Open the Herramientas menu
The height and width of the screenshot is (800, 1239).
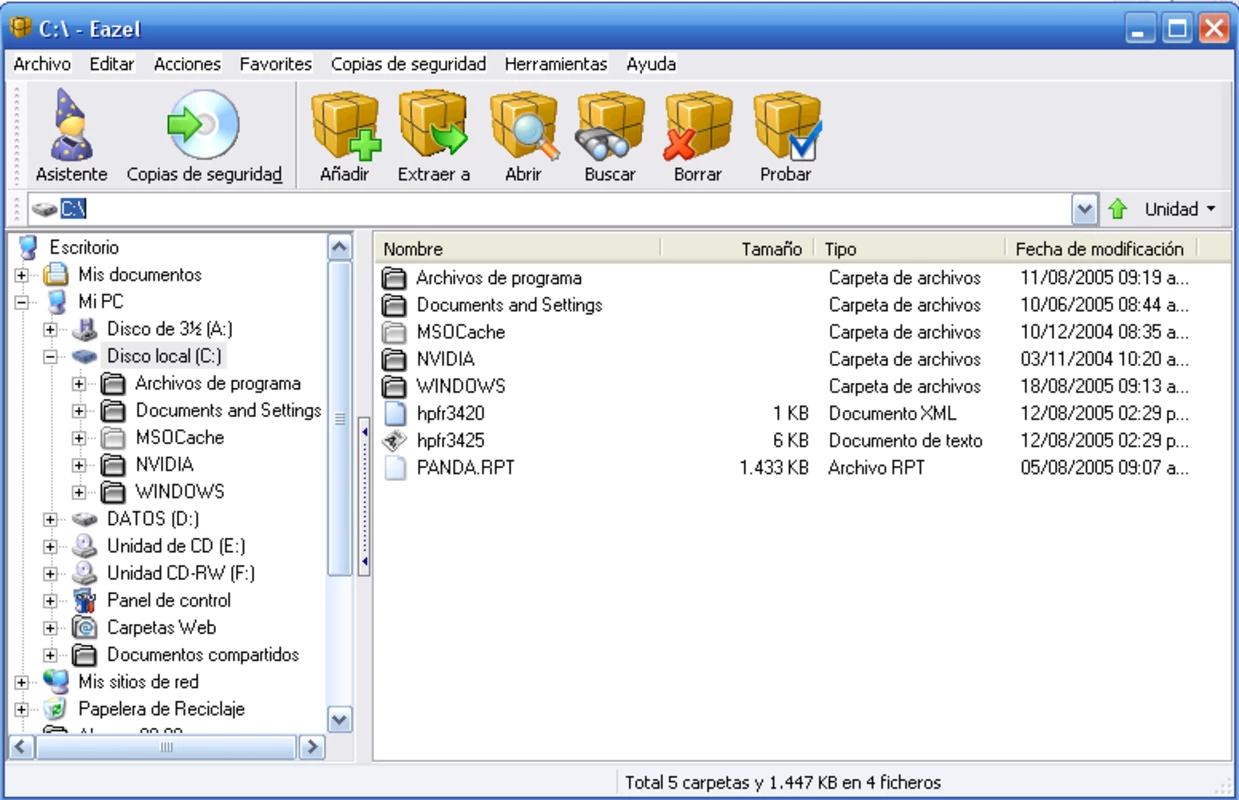click(556, 64)
